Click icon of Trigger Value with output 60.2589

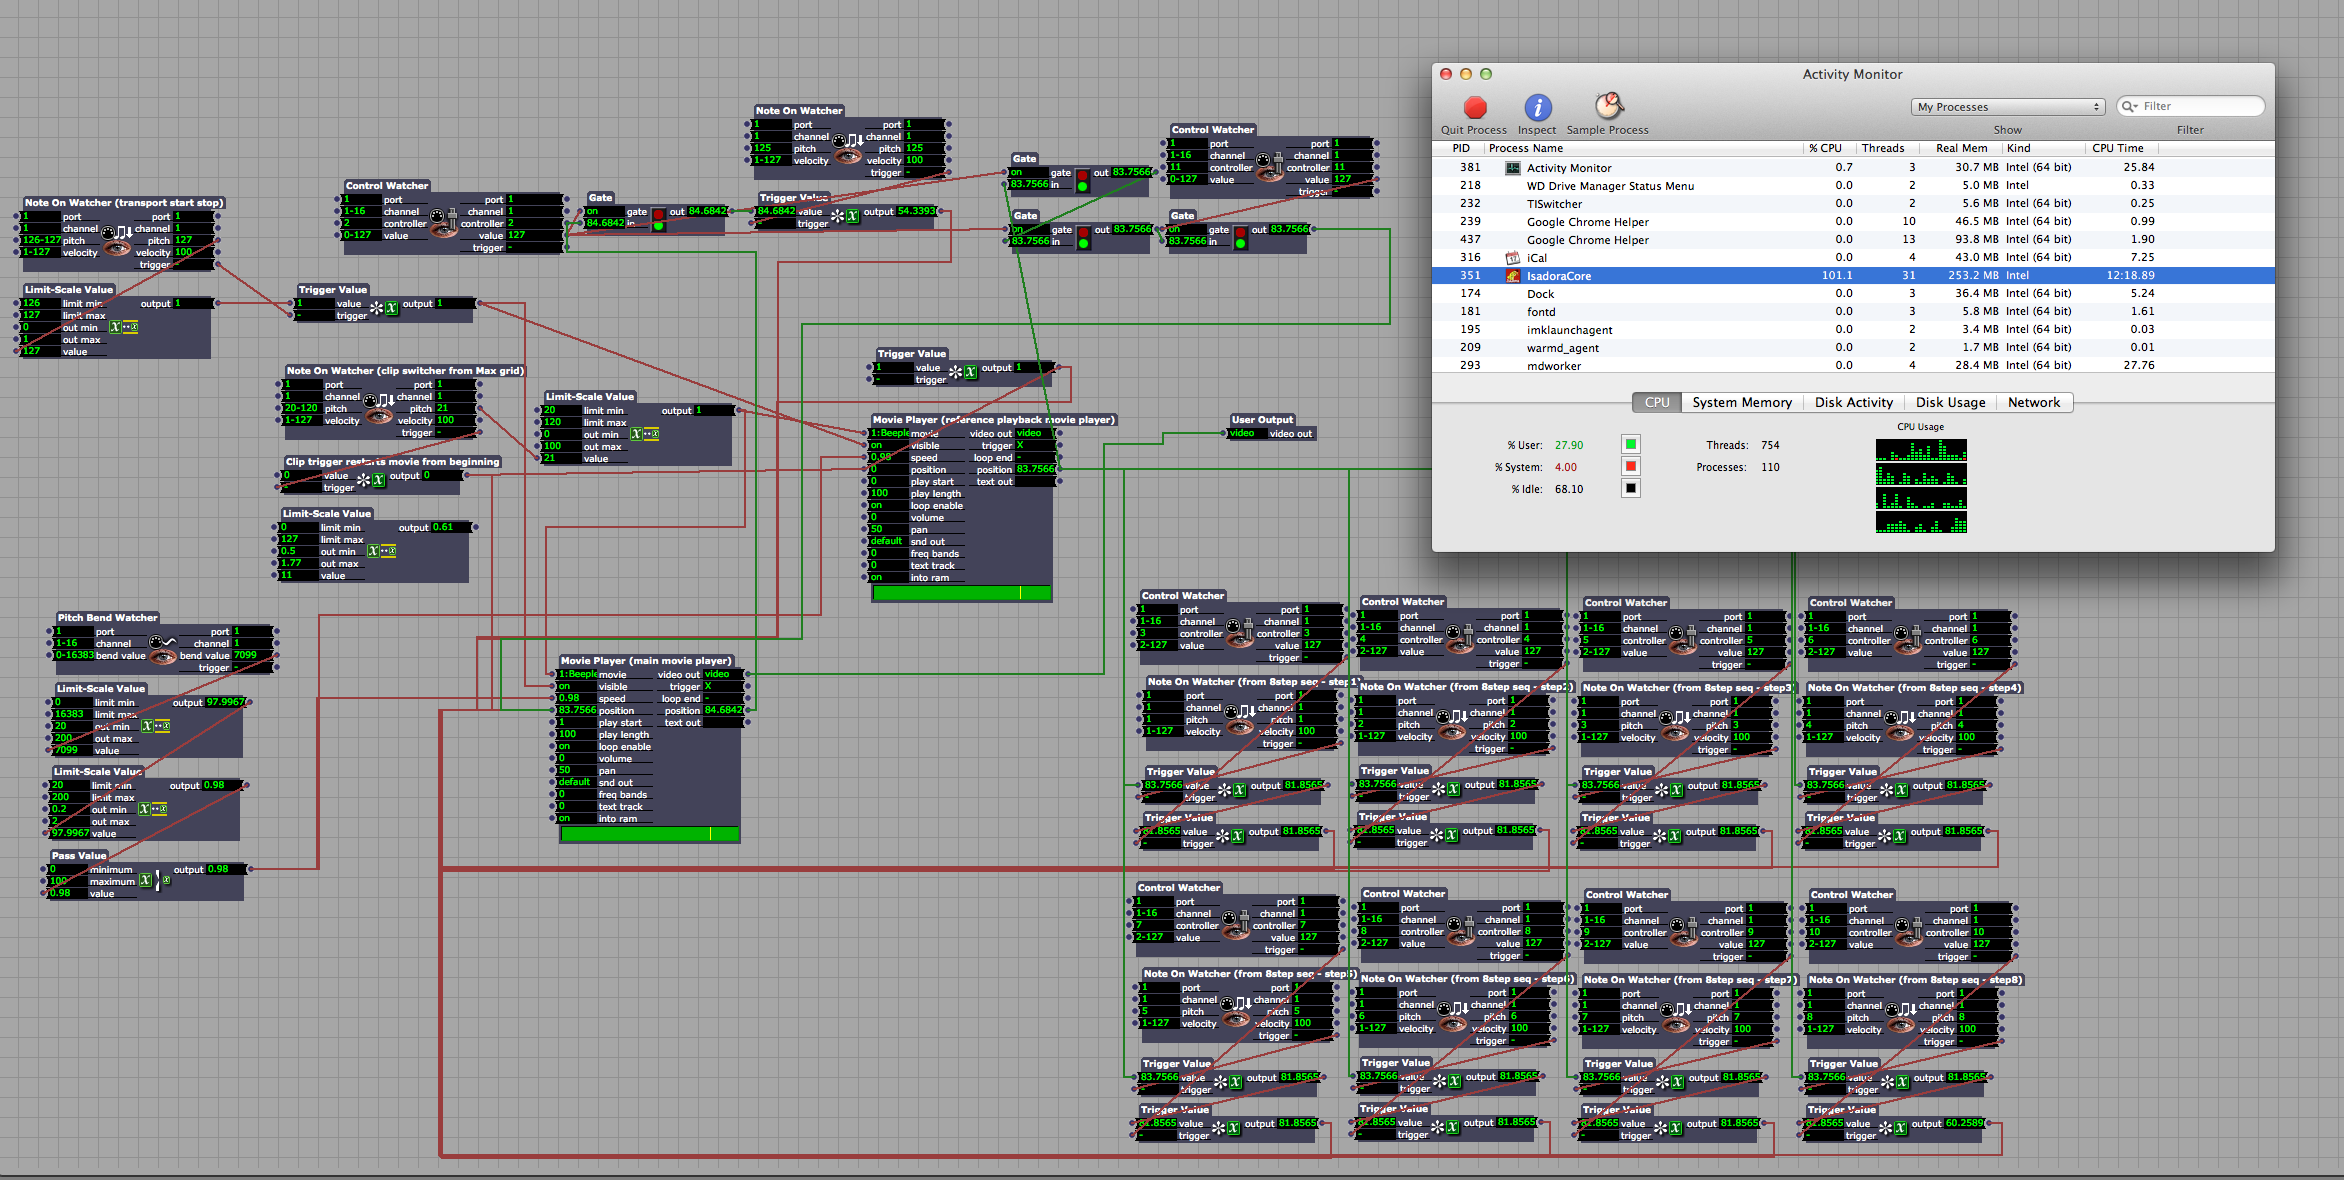click(x=1892, y=1128)
